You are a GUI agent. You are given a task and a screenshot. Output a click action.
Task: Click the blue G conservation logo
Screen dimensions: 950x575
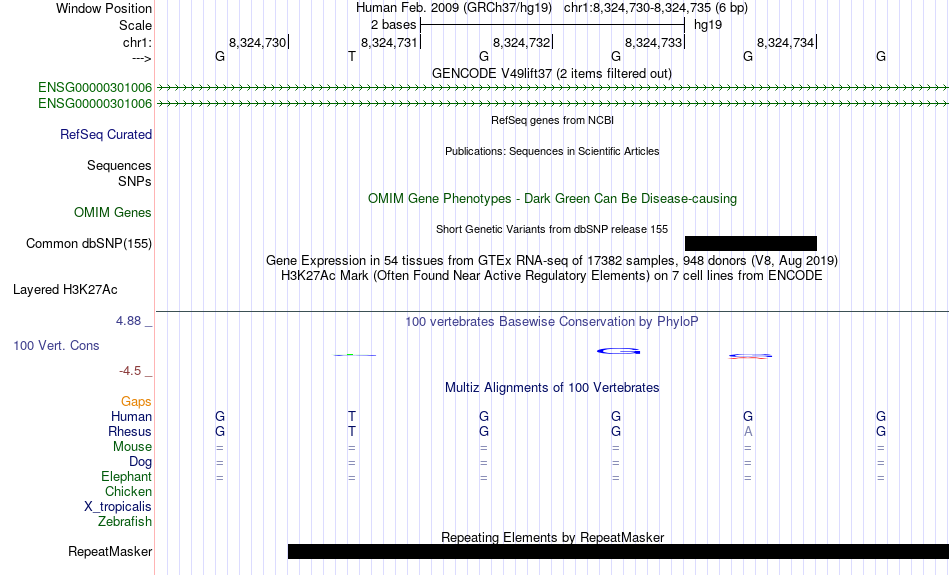(x=618, y=351)
